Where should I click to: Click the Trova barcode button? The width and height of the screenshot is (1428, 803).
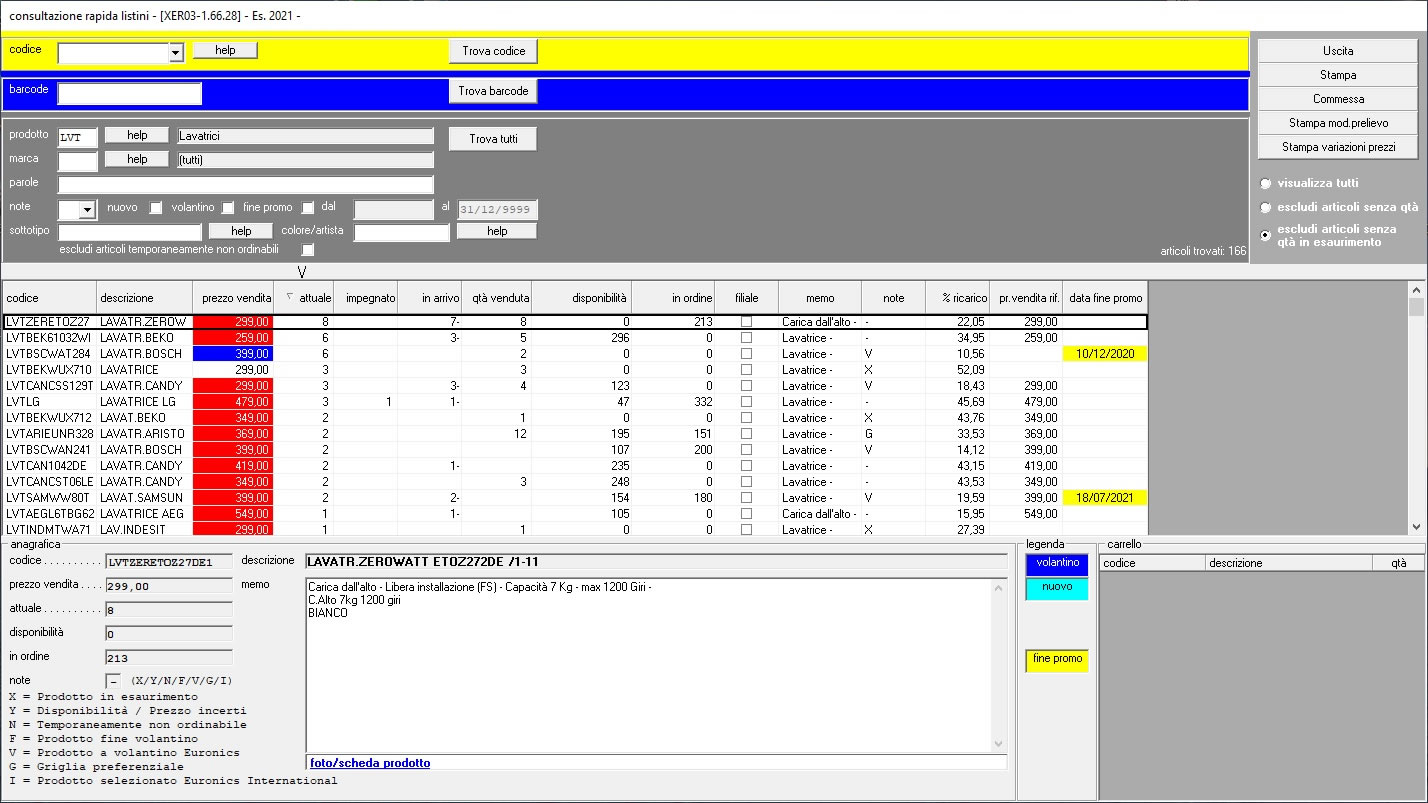tap(493, 91)
